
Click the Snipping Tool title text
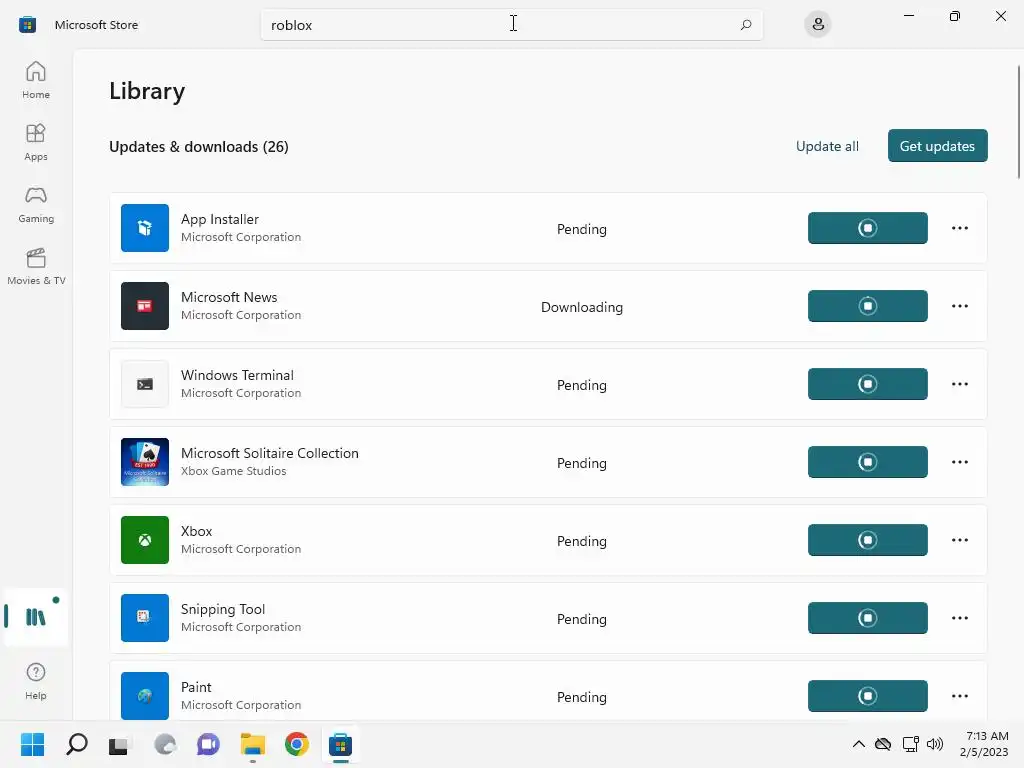tap(223, 609)
